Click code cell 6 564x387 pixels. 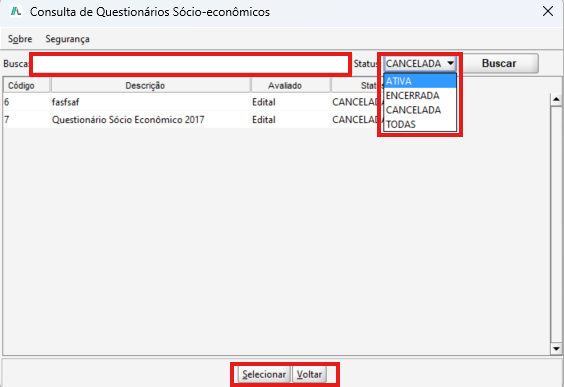point(27,102)
